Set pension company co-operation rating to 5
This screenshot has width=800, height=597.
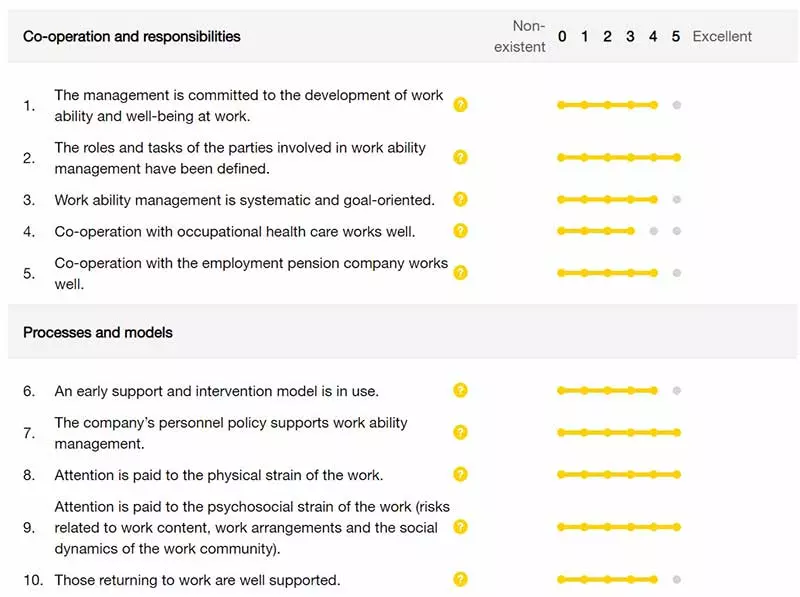point(677,273)
